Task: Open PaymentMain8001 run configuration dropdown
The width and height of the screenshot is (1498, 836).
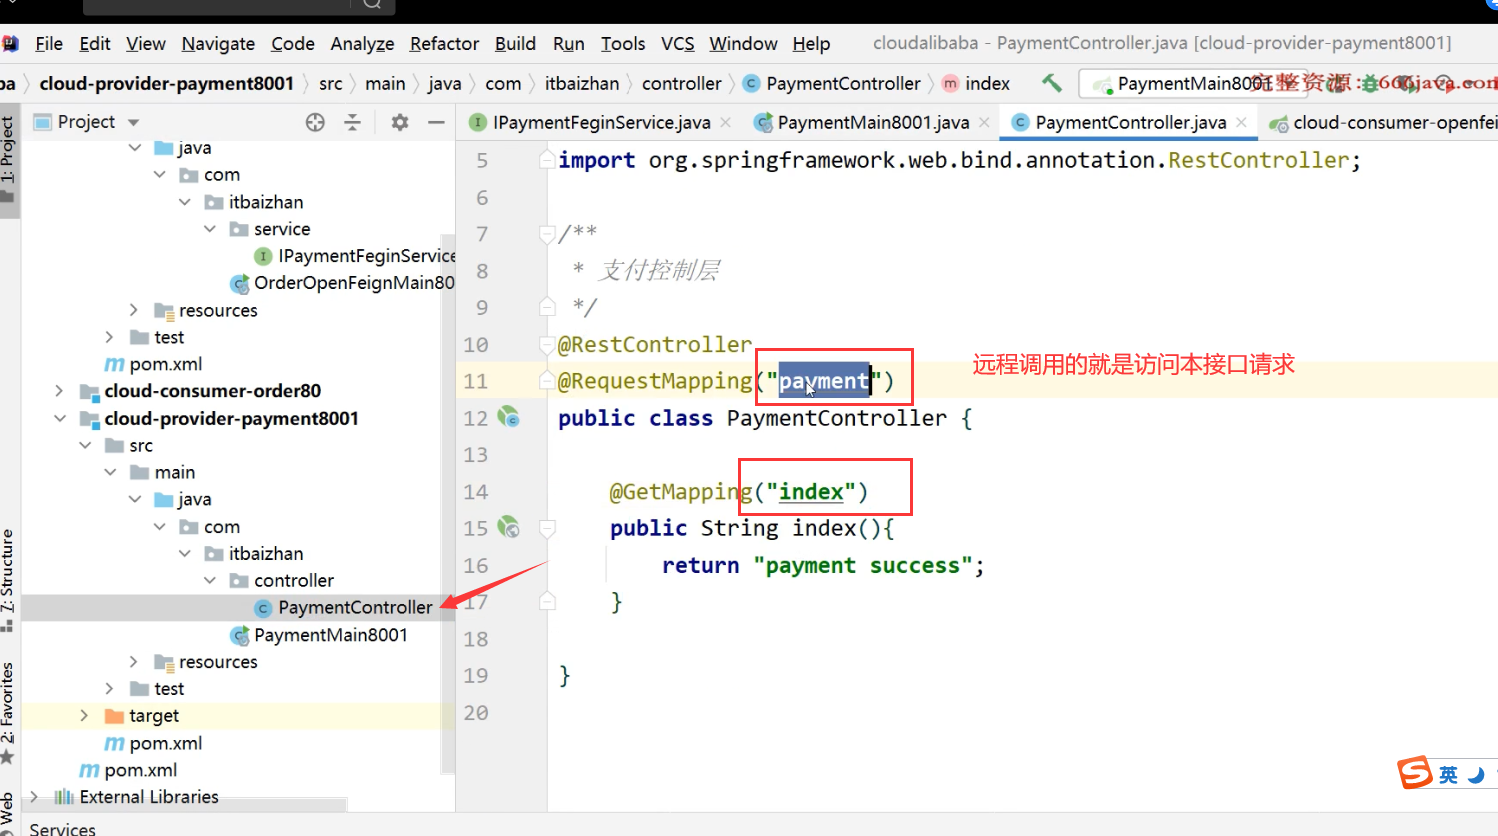Action: coord(1192,84)
